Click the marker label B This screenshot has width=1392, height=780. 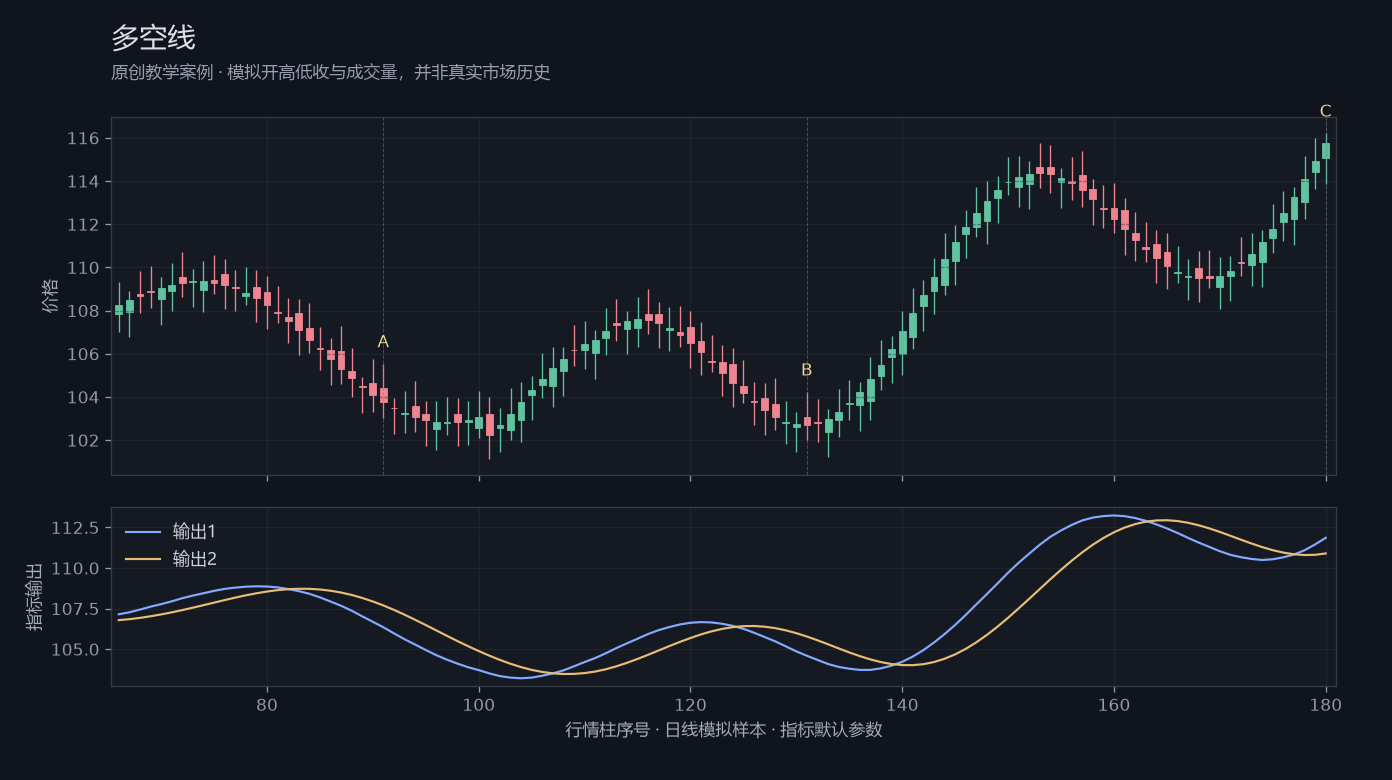[807, 370]
